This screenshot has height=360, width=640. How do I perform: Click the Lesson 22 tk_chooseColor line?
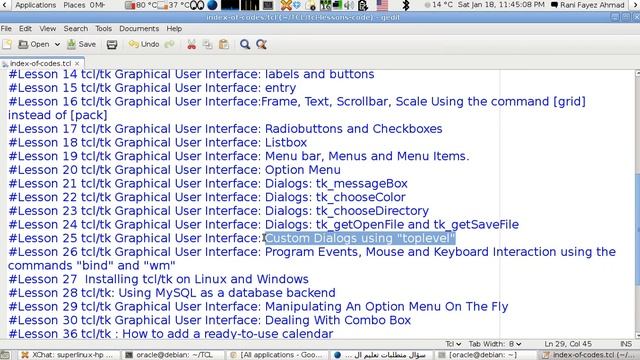click(x=207, y=197)
